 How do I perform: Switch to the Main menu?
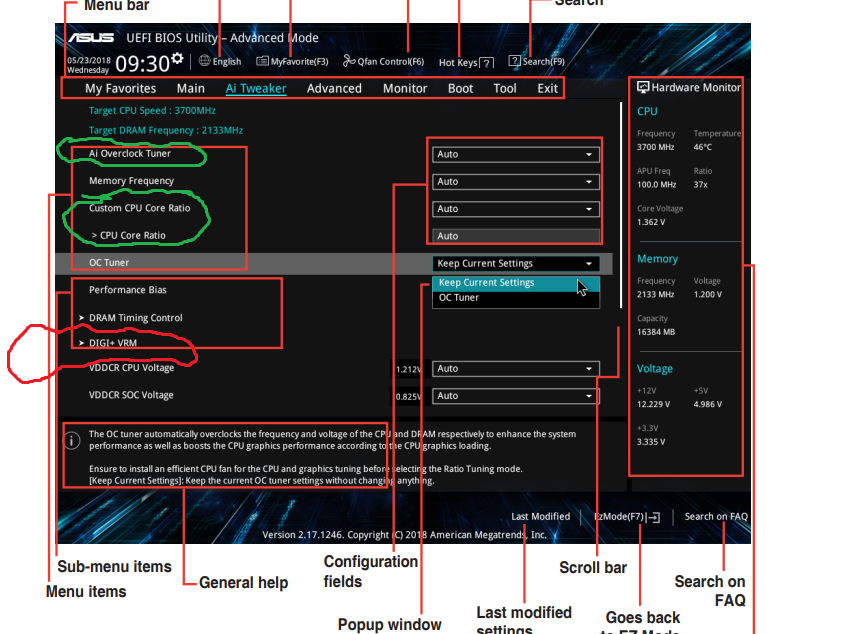[190, 88]
